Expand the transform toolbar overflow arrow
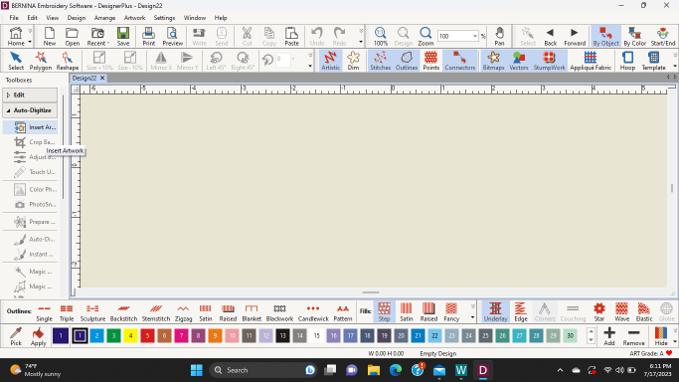Viewport: 679px width, 382px height. (x=310, y=66)
